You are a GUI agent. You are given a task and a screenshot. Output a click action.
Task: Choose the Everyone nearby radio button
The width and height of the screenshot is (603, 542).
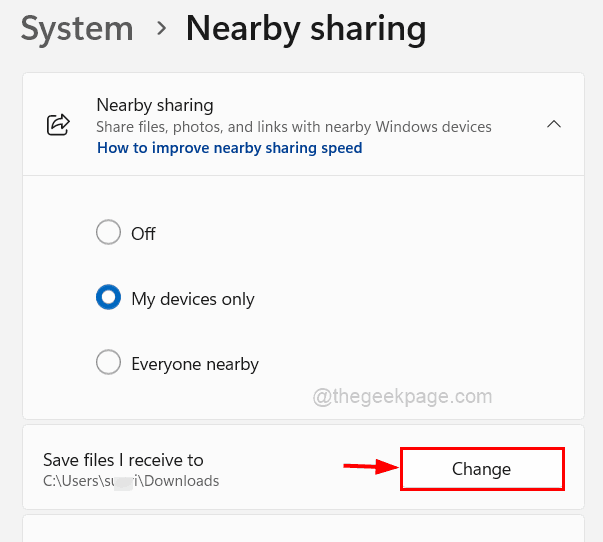pyautogui.click(x=108, y=362)
